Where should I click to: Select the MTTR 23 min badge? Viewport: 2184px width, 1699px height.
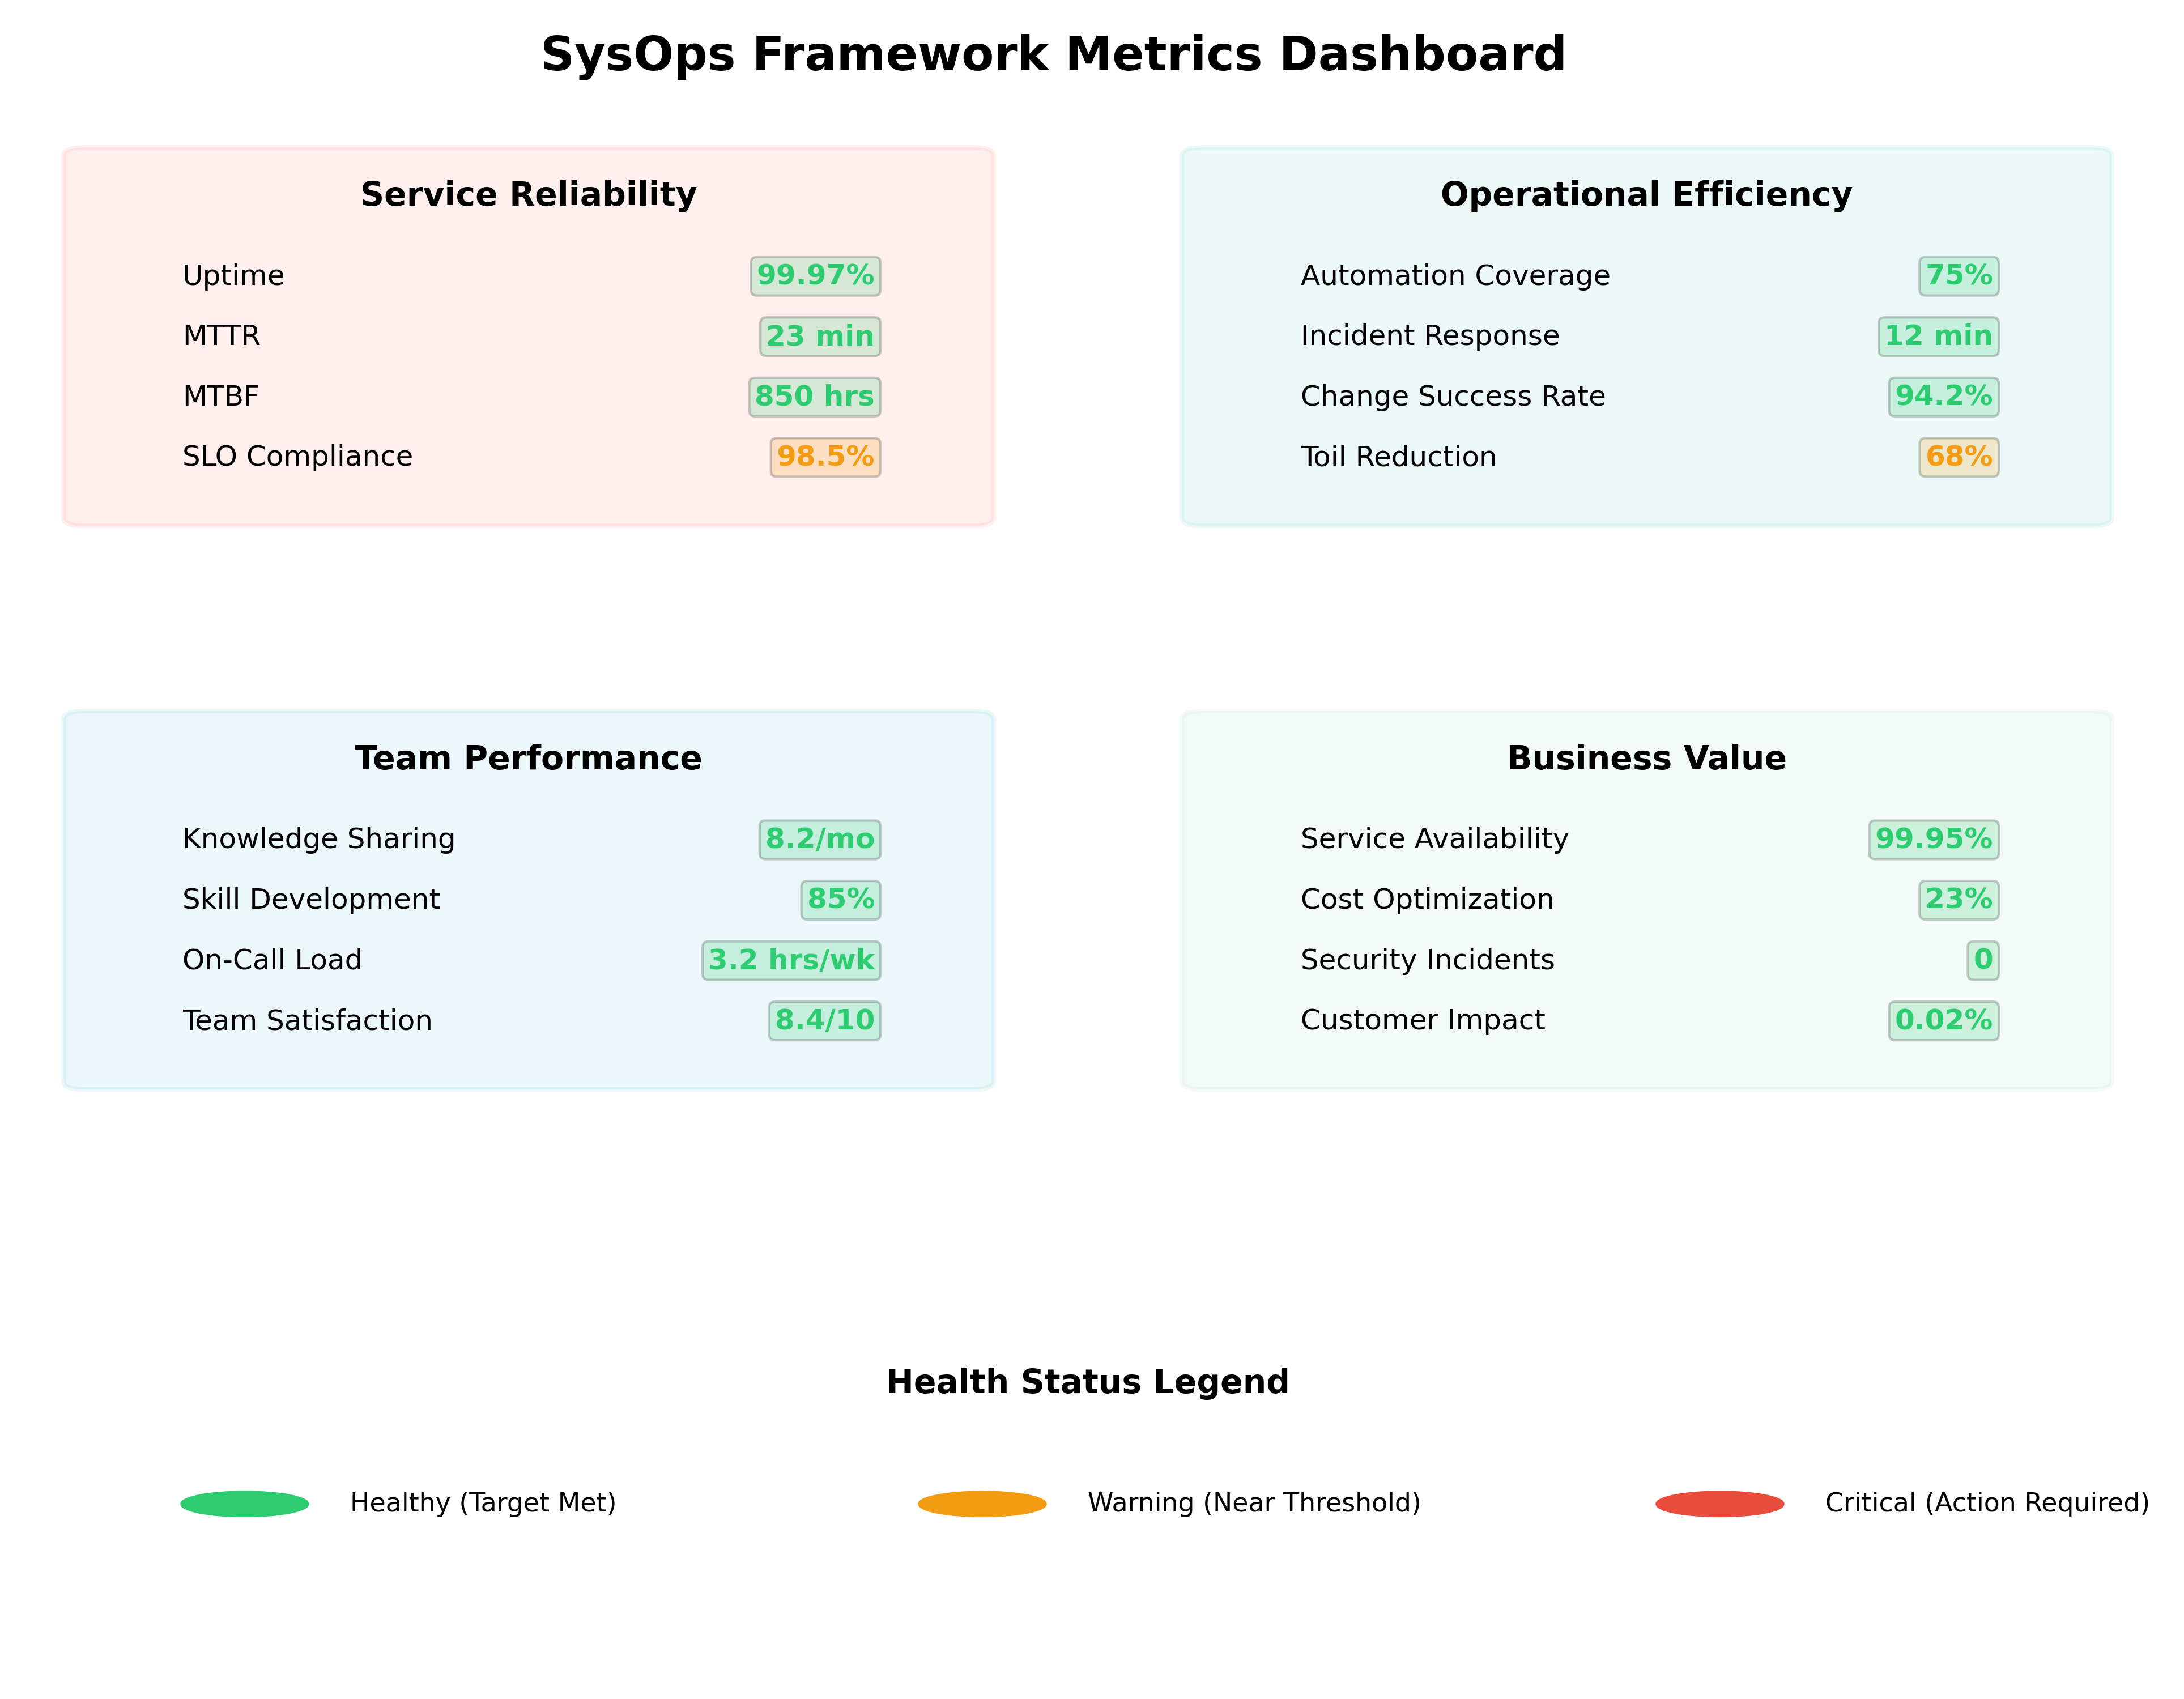point(818,337)
